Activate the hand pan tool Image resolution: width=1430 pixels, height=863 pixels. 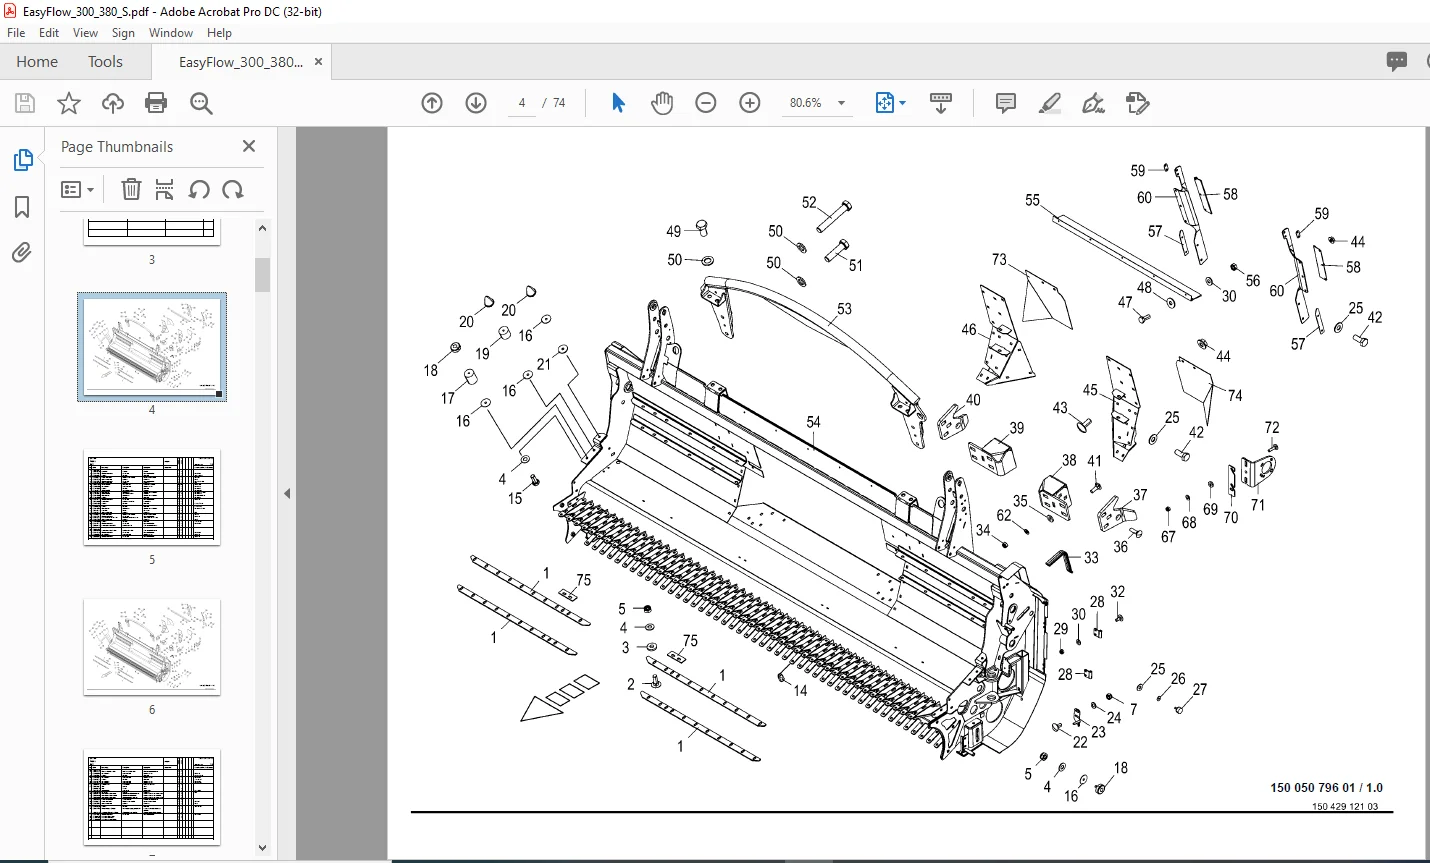(x=662, y=103)
